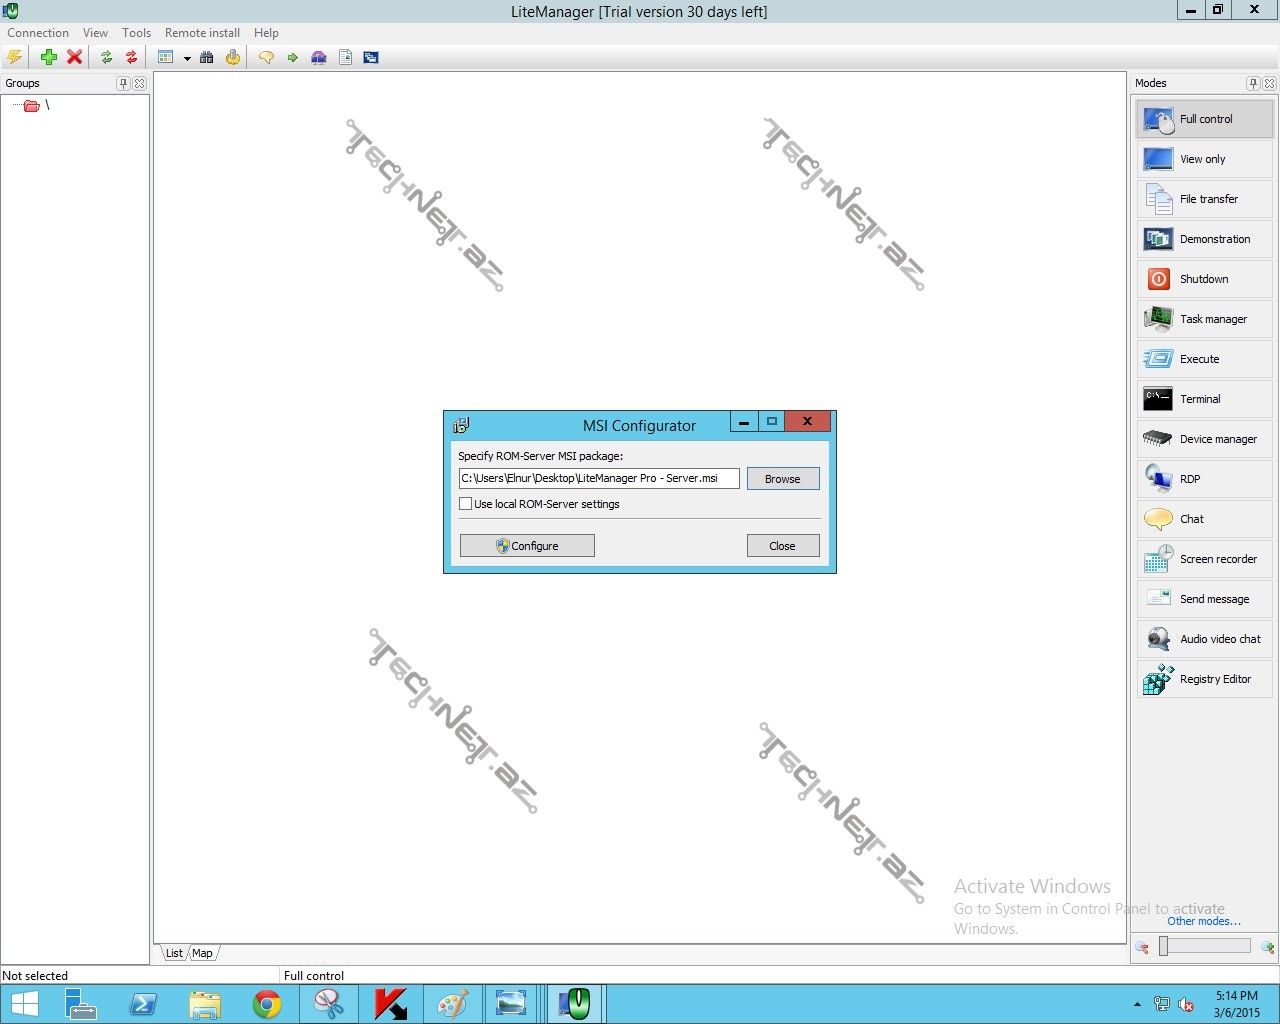Click the zoom in magnifier icon
The height and width of the screenshot is (1024, 1280).
click(x=1267, y=947)
